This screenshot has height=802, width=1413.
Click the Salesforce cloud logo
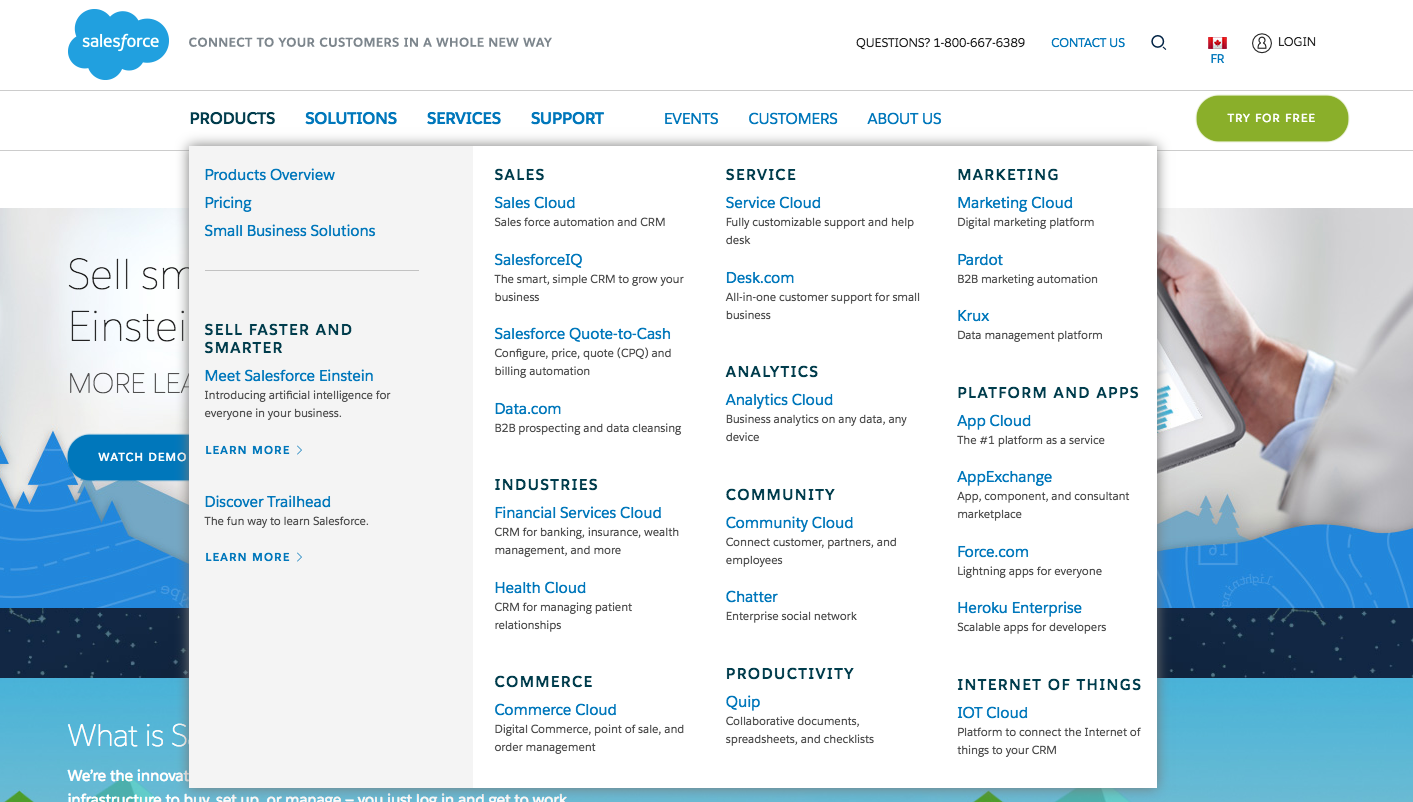coord(117,44)
